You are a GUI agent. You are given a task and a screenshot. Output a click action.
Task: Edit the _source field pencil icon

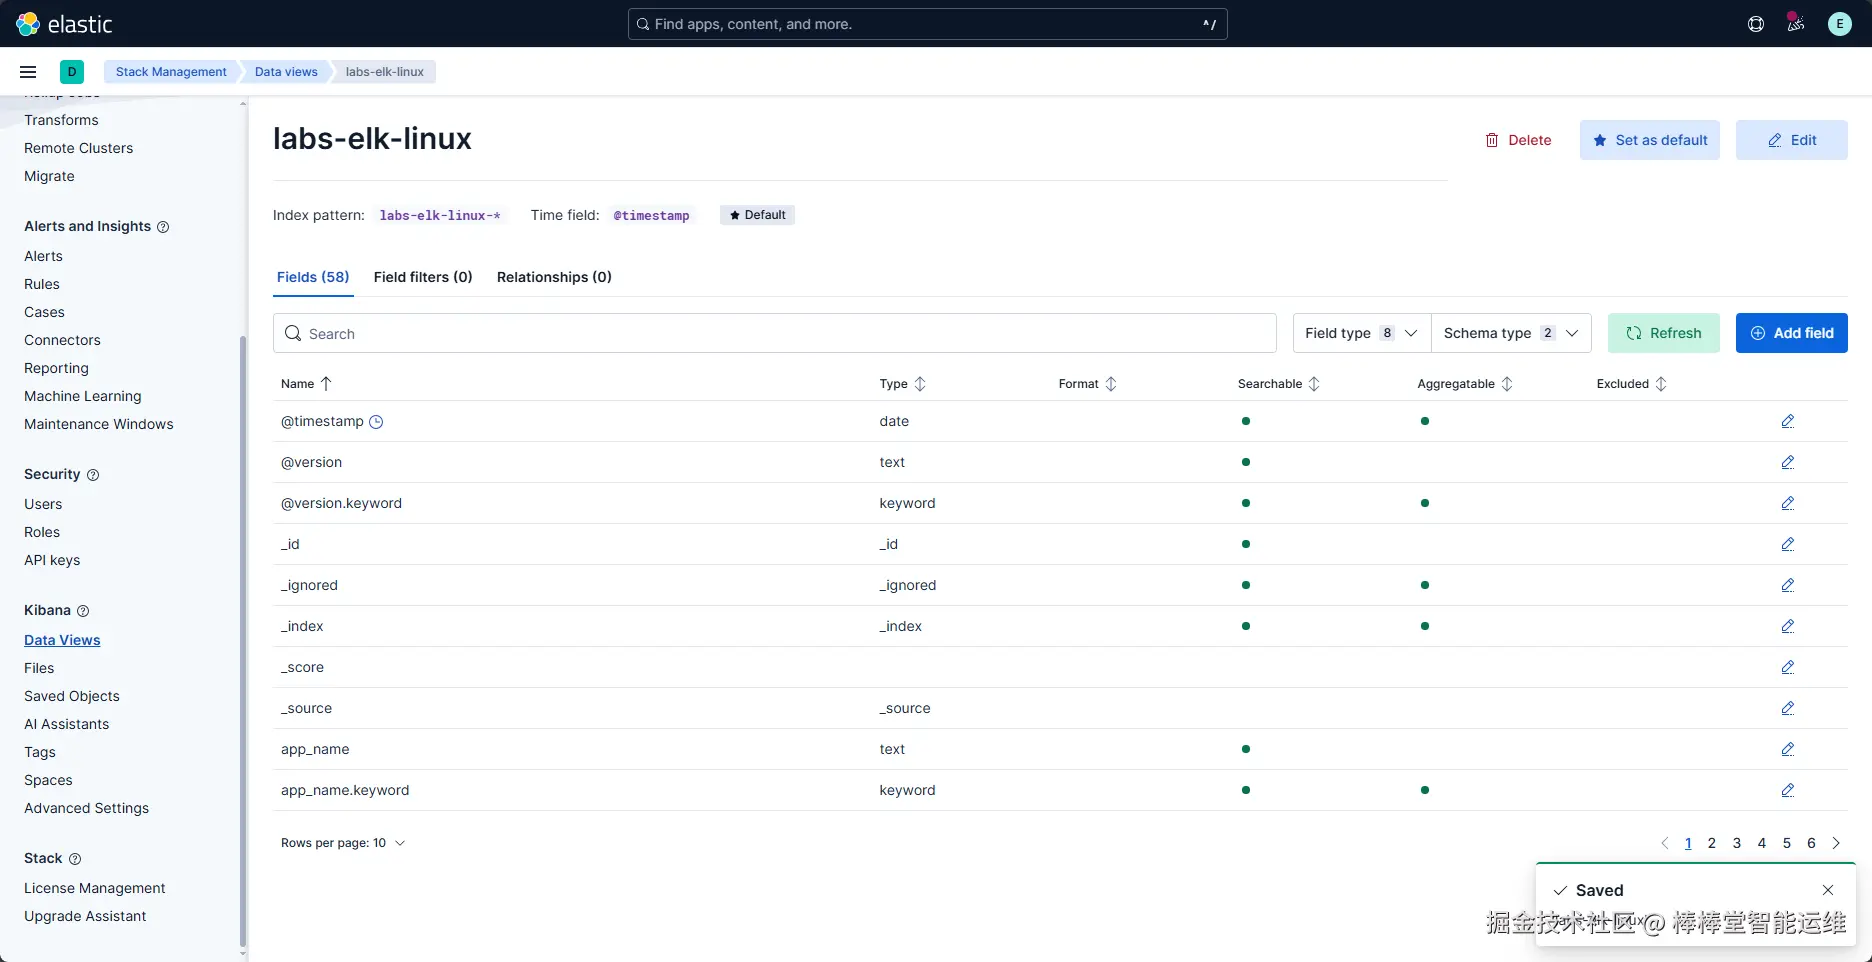[1788, 708]
